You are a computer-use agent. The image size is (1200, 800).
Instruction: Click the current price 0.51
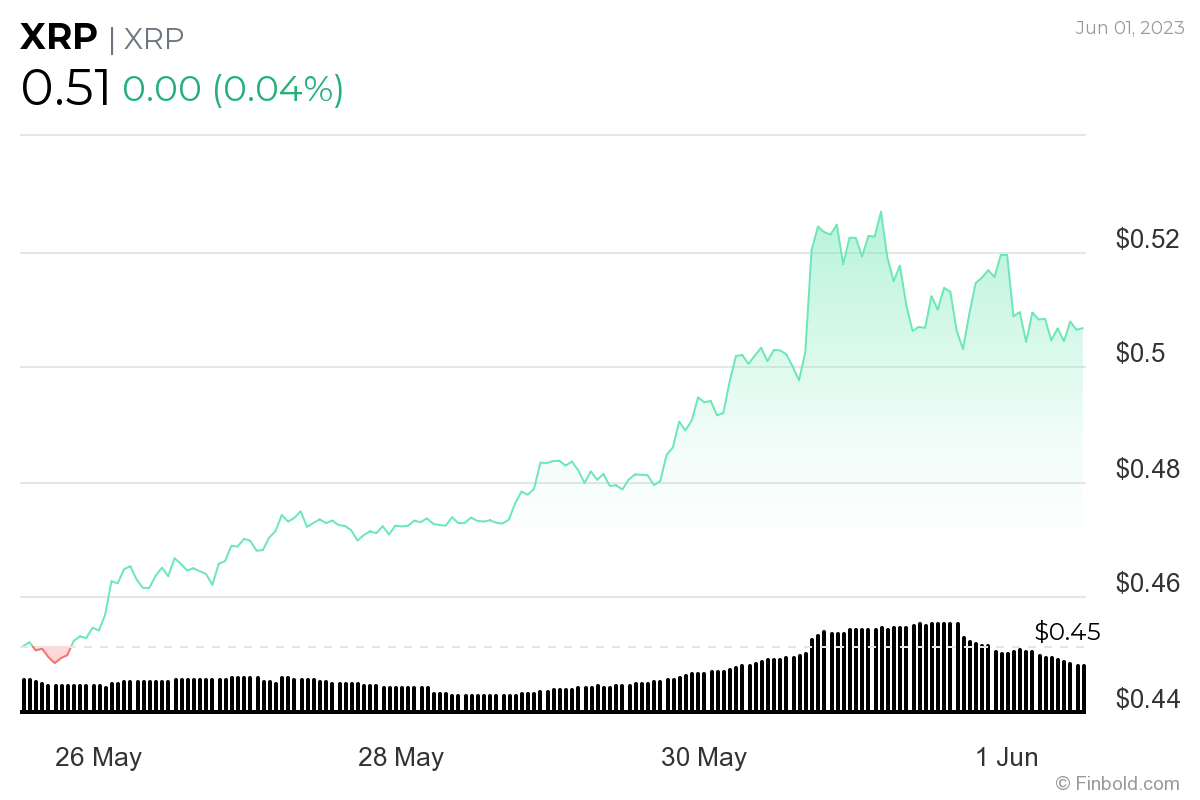click(65, 89)
